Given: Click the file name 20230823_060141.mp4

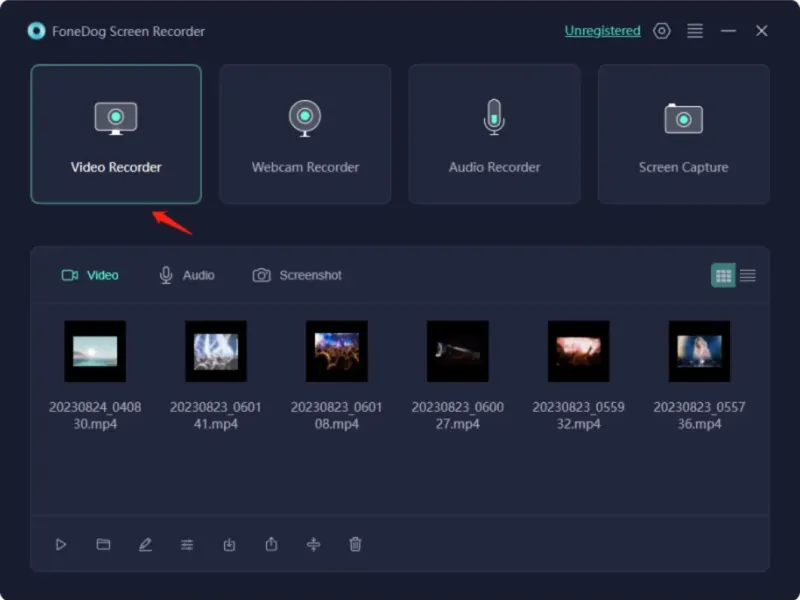Looking at the screenshot, I should (216, 415).
